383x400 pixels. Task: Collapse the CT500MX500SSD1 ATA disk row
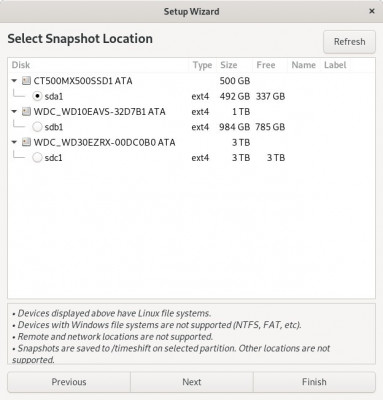coord(14,81)
